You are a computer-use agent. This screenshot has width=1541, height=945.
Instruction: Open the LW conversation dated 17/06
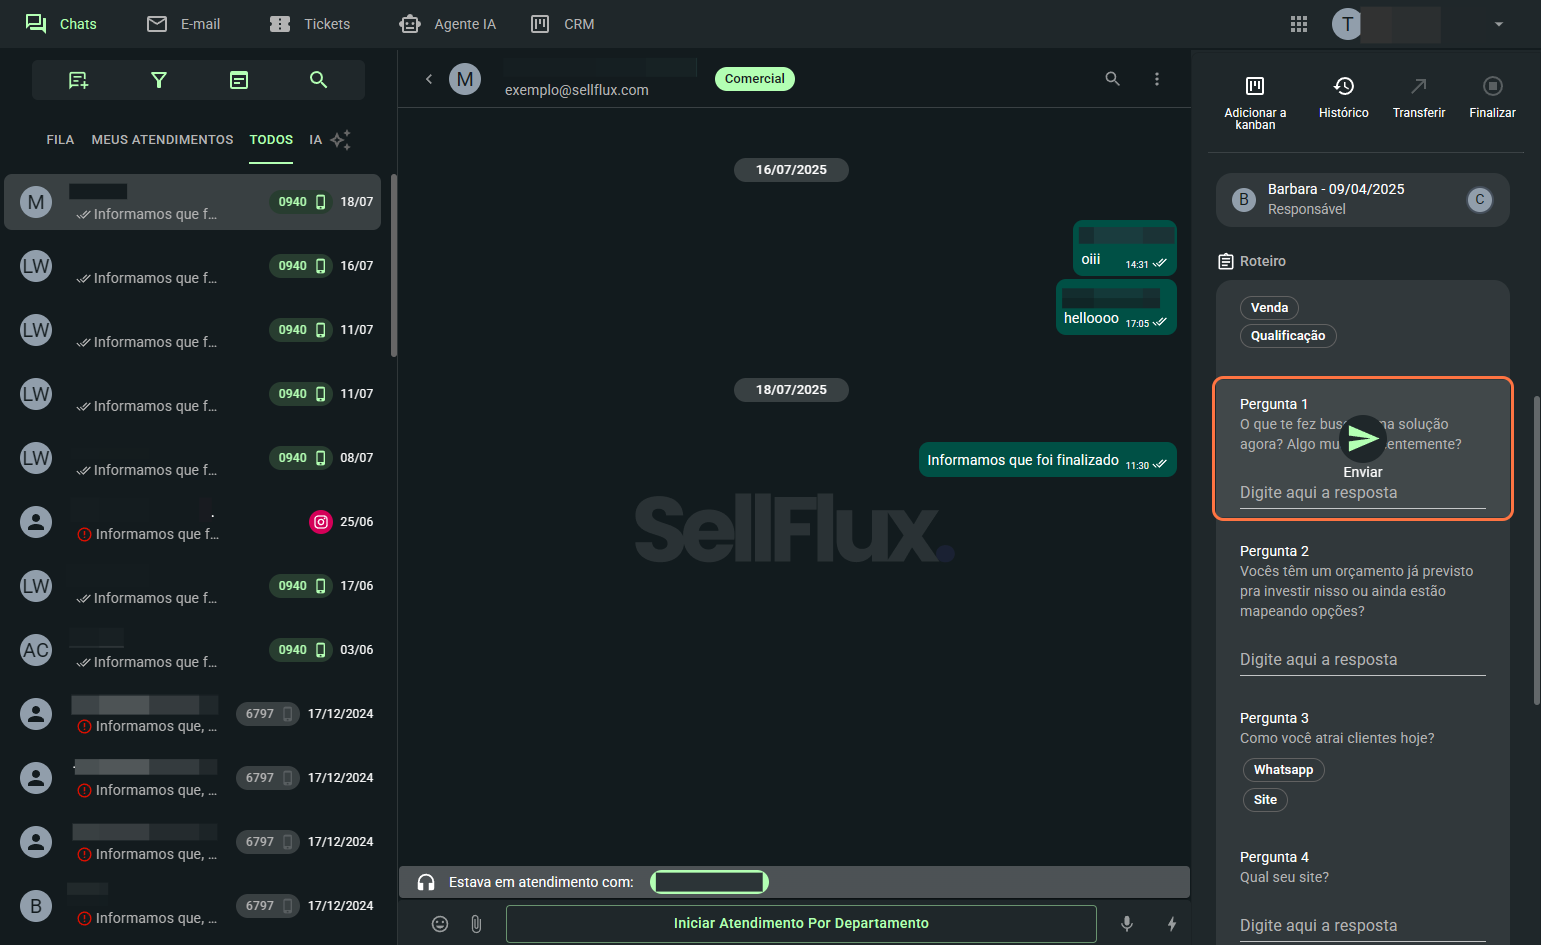[193, 586]
